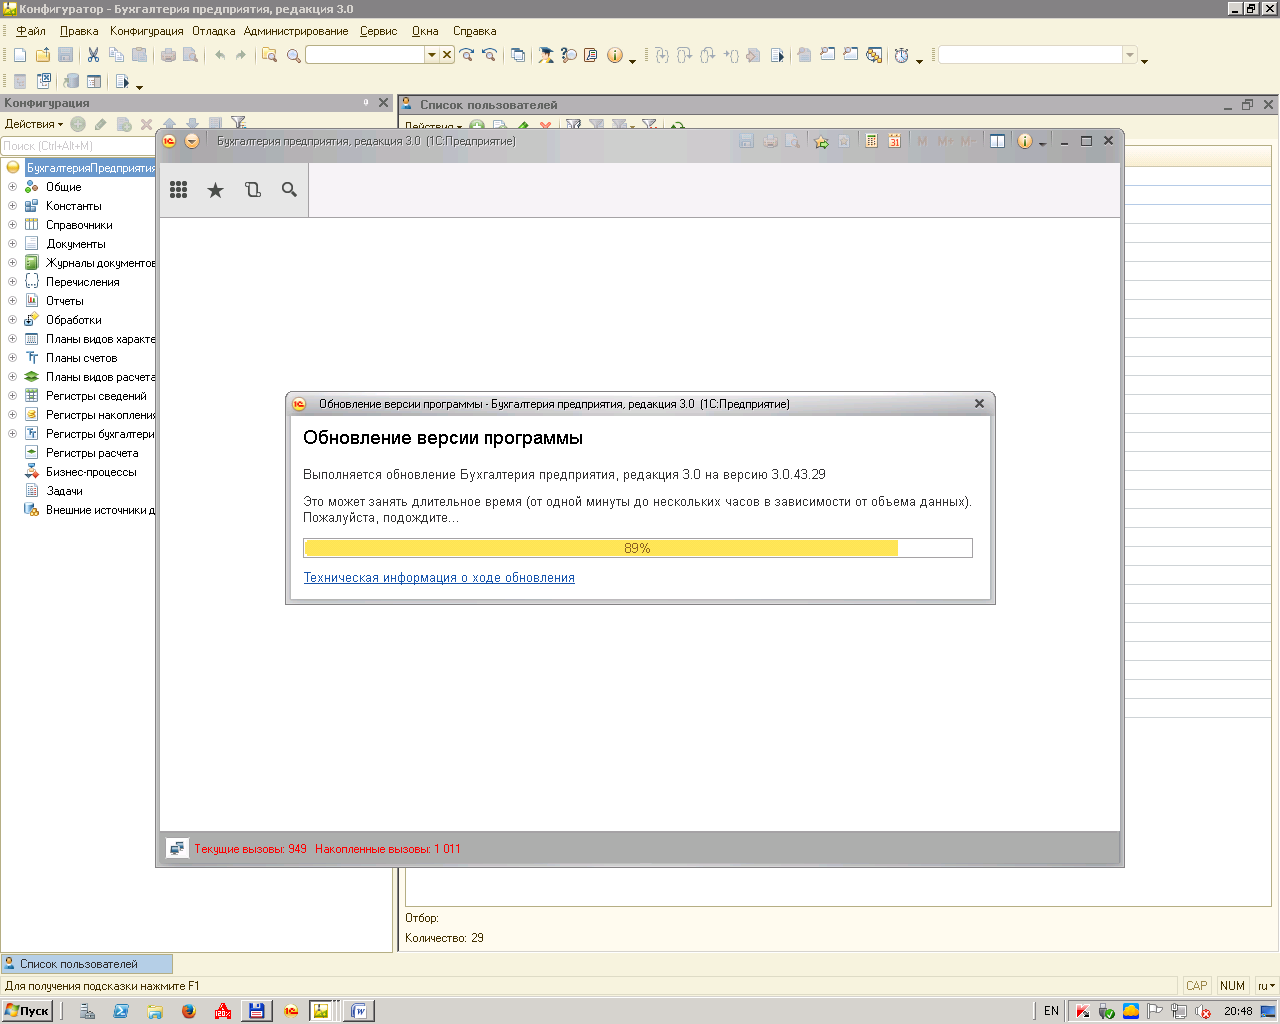1280x1024 pixels.
Task: Open the Действия dropdown in Configuration panel
Action: [34, 124]
